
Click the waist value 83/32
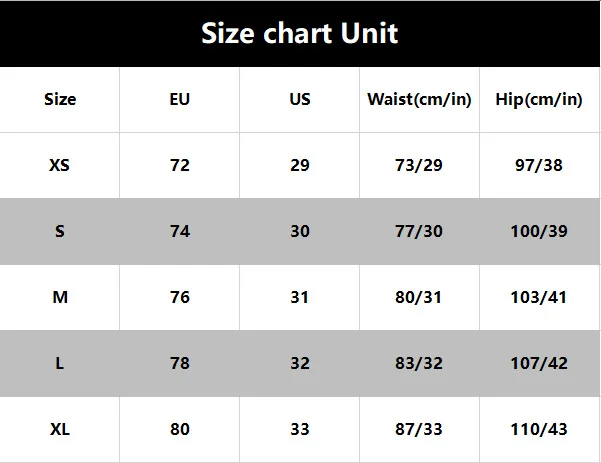pos(419,363)
